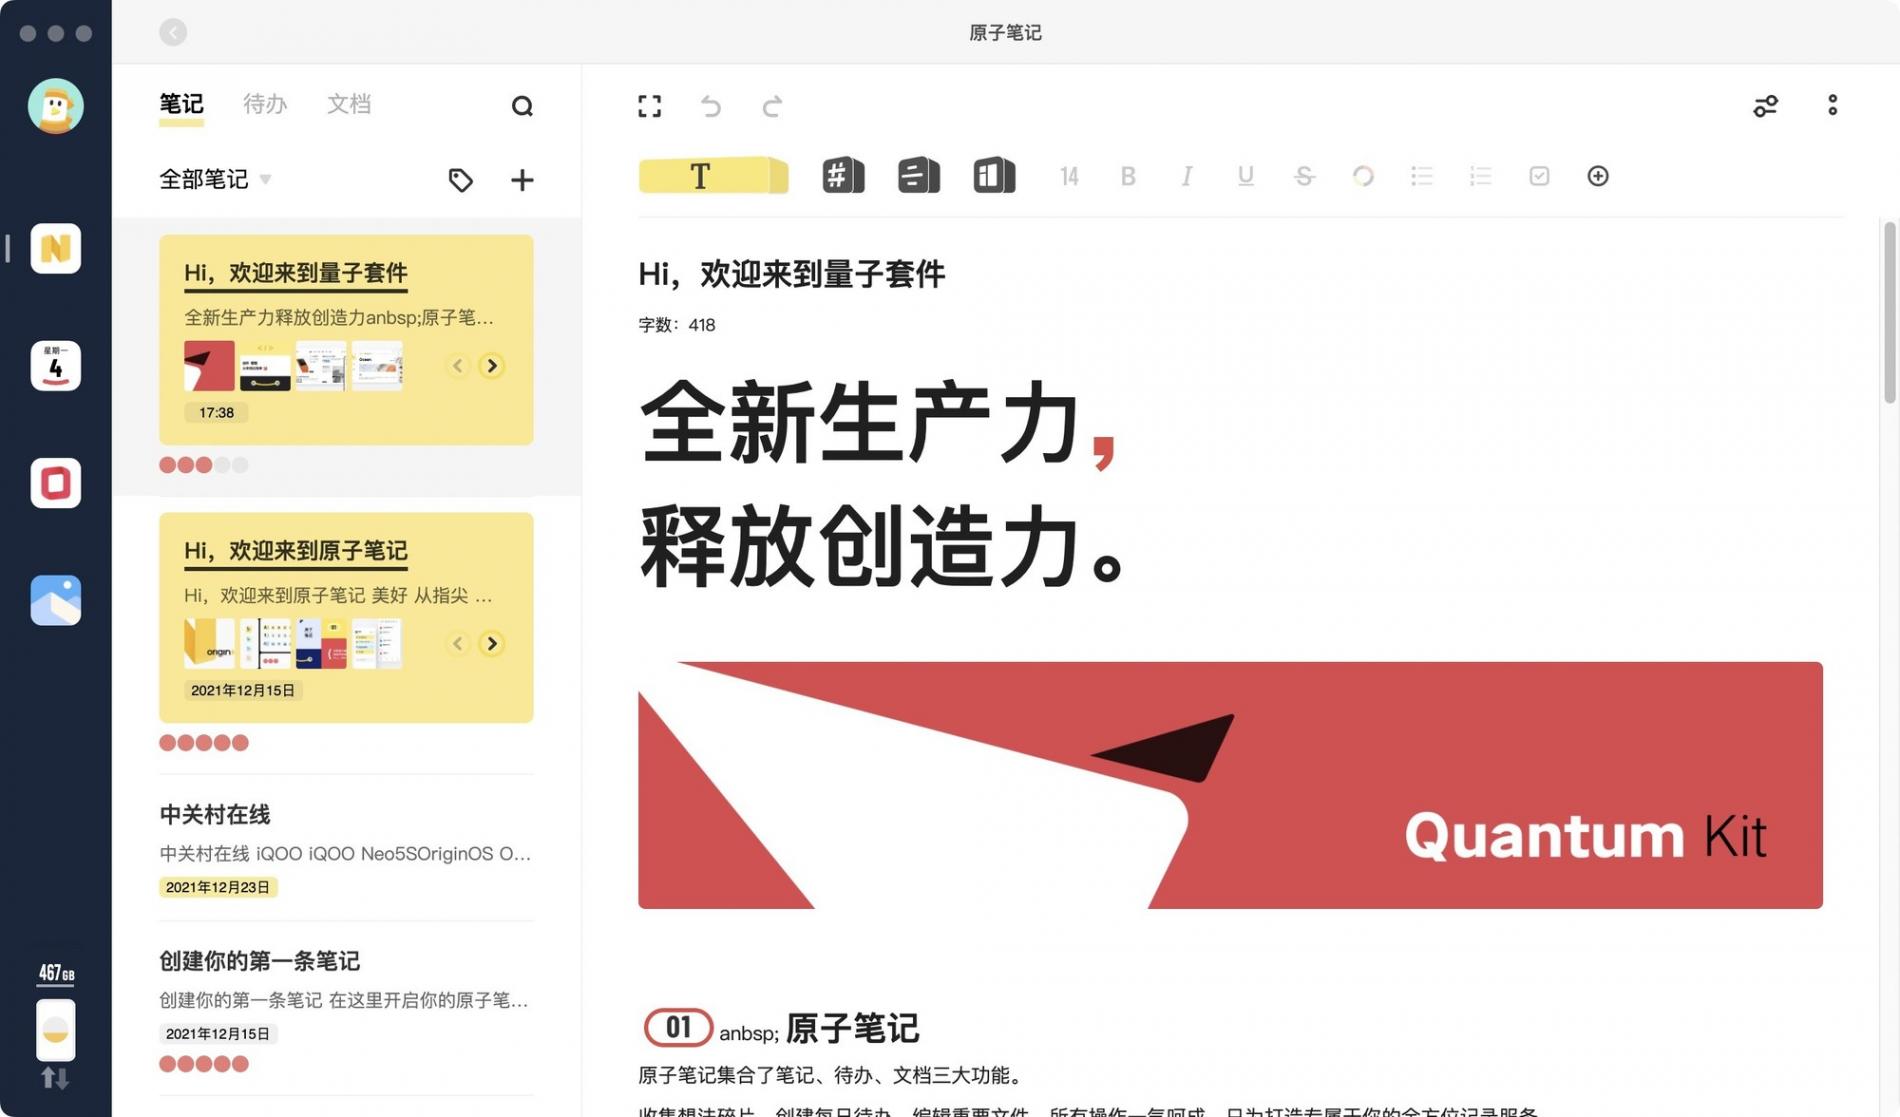Open the note Hi，欢迎来到量子套件 card
Viewport: 1900px width, 1117px height.
[346, 340]
